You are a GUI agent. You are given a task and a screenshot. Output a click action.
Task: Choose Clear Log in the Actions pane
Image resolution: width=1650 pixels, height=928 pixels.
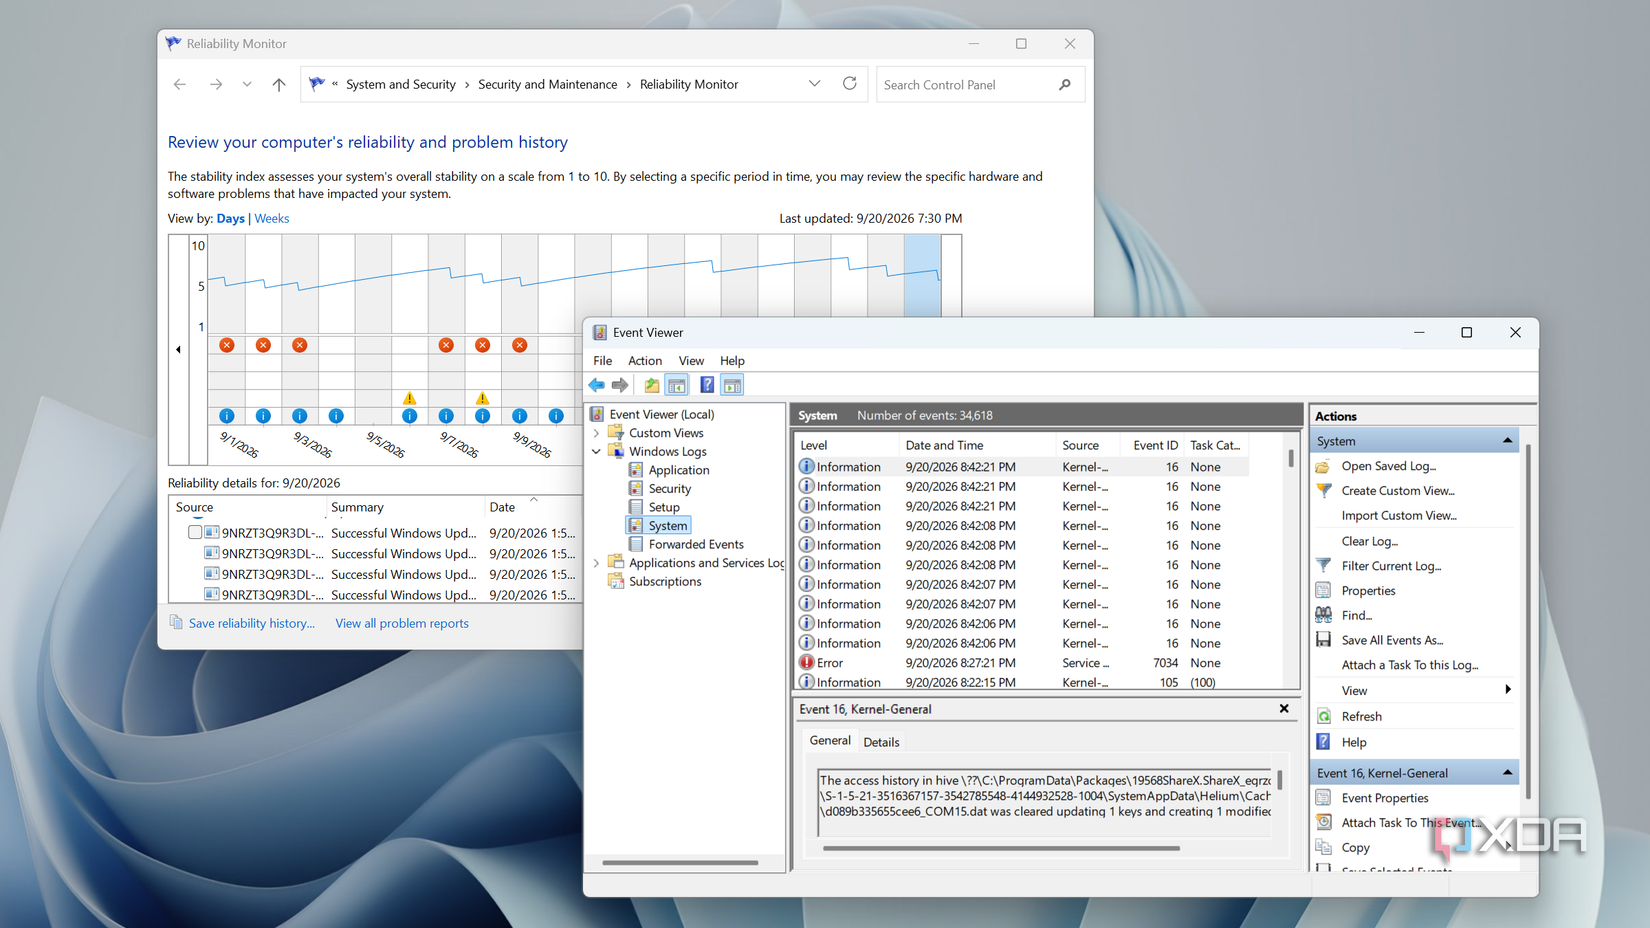[1370, 541]
